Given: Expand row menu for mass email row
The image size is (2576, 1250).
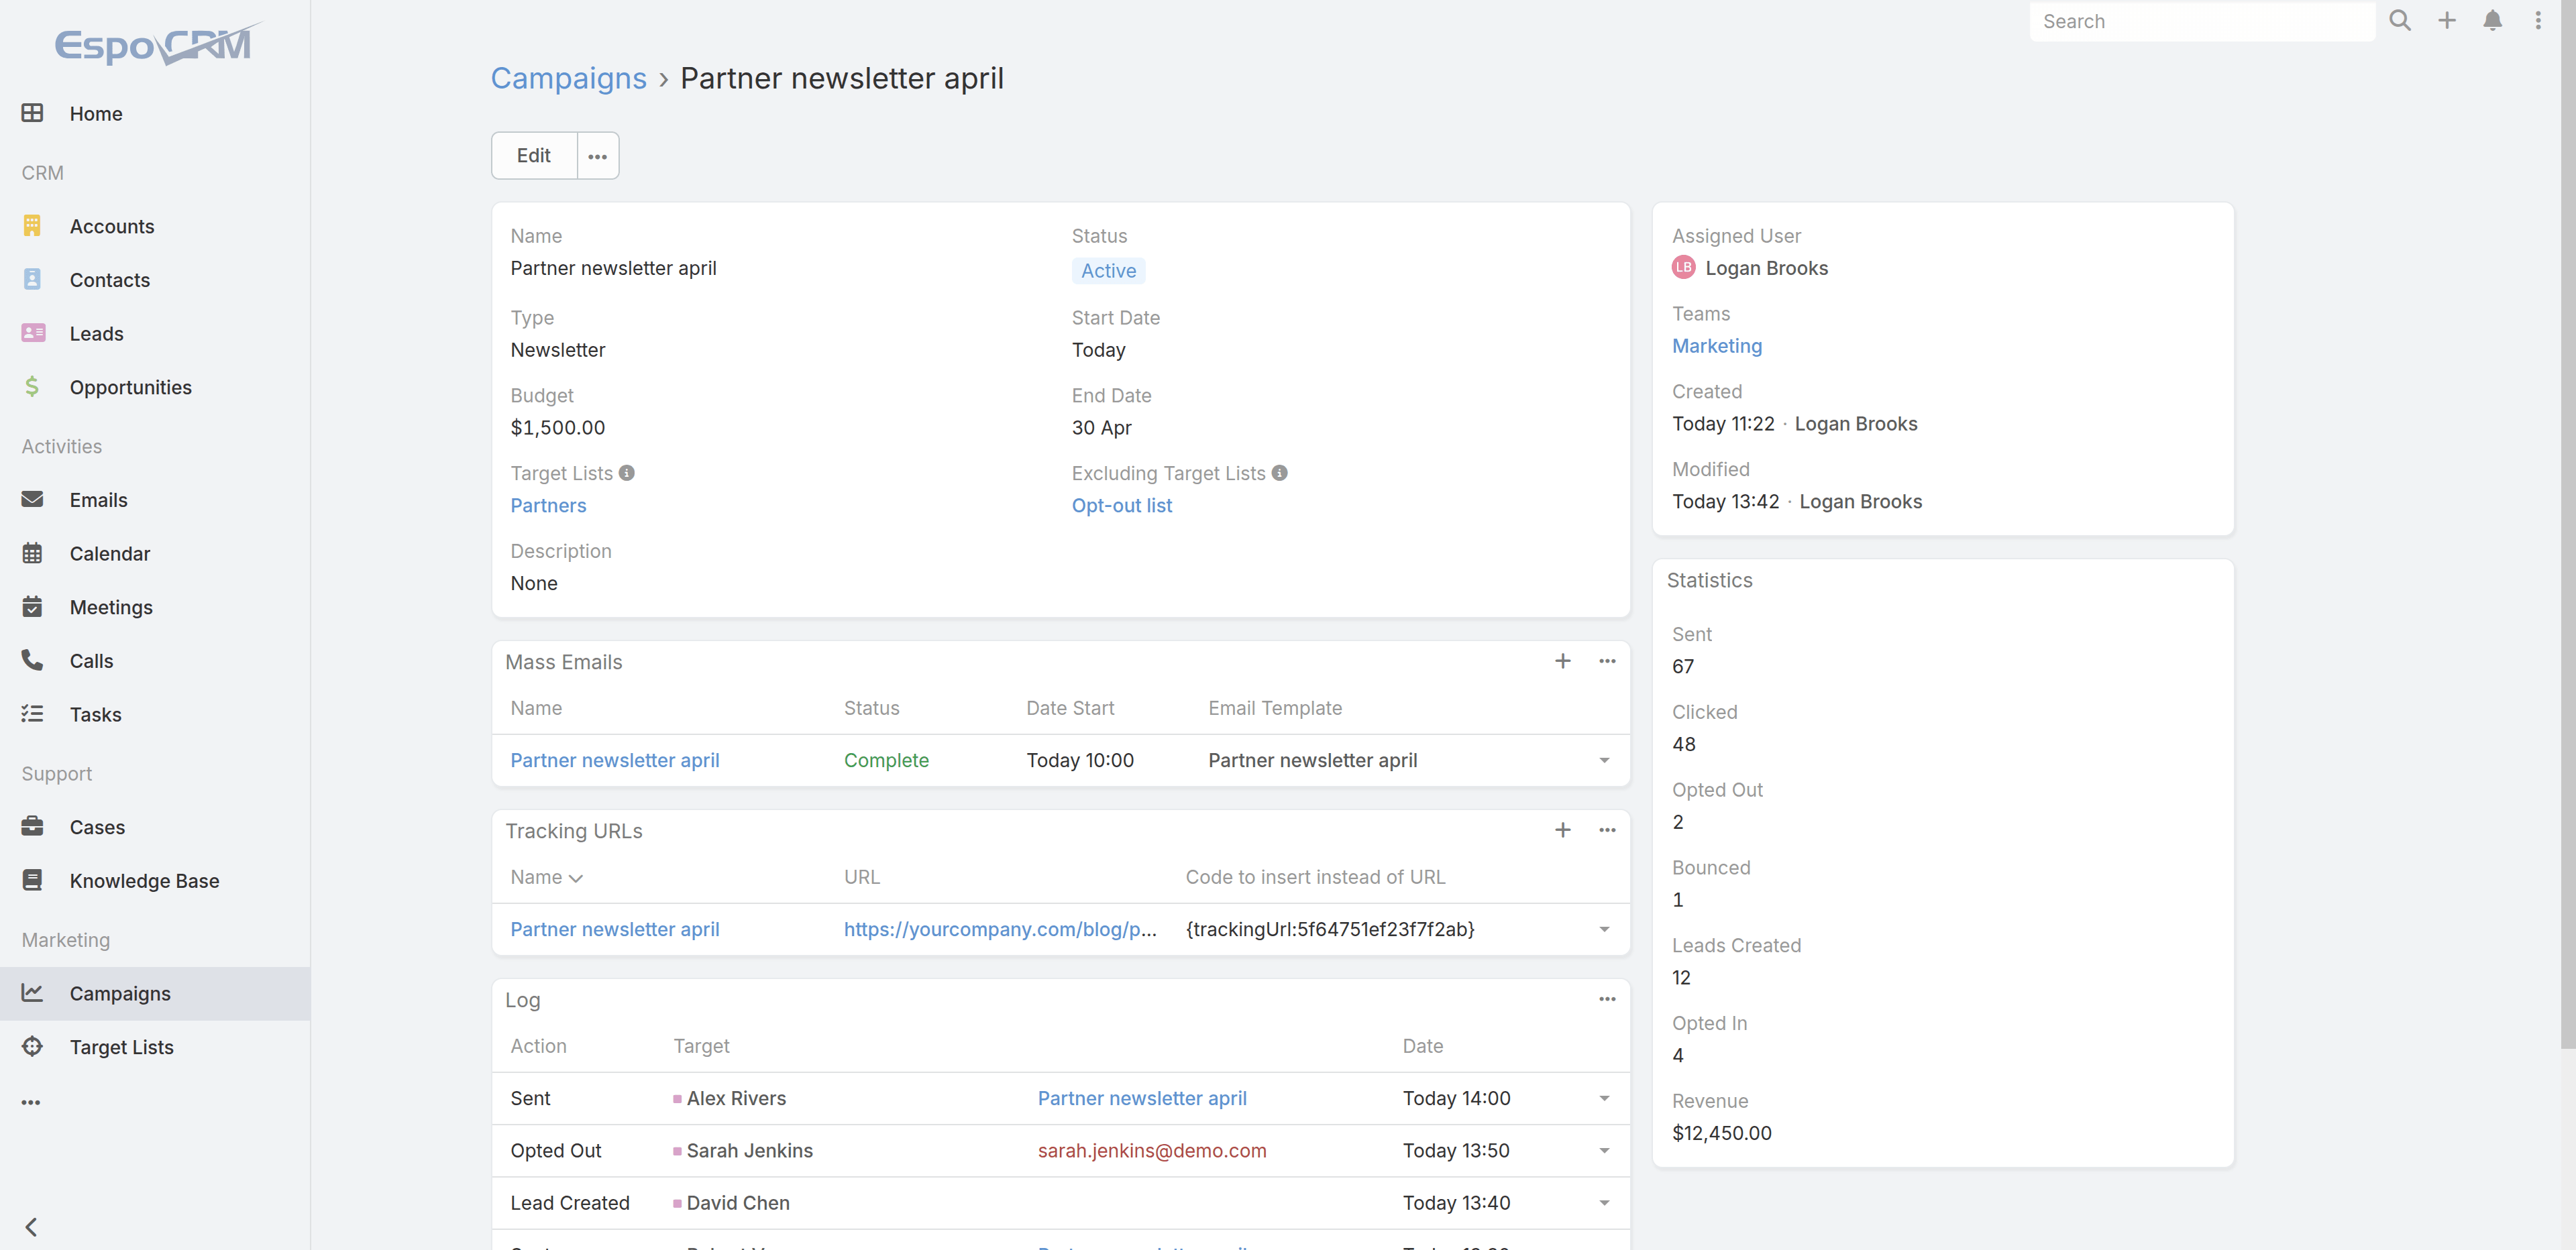Looking at the screenshot, I should (x=1604, y=761).
